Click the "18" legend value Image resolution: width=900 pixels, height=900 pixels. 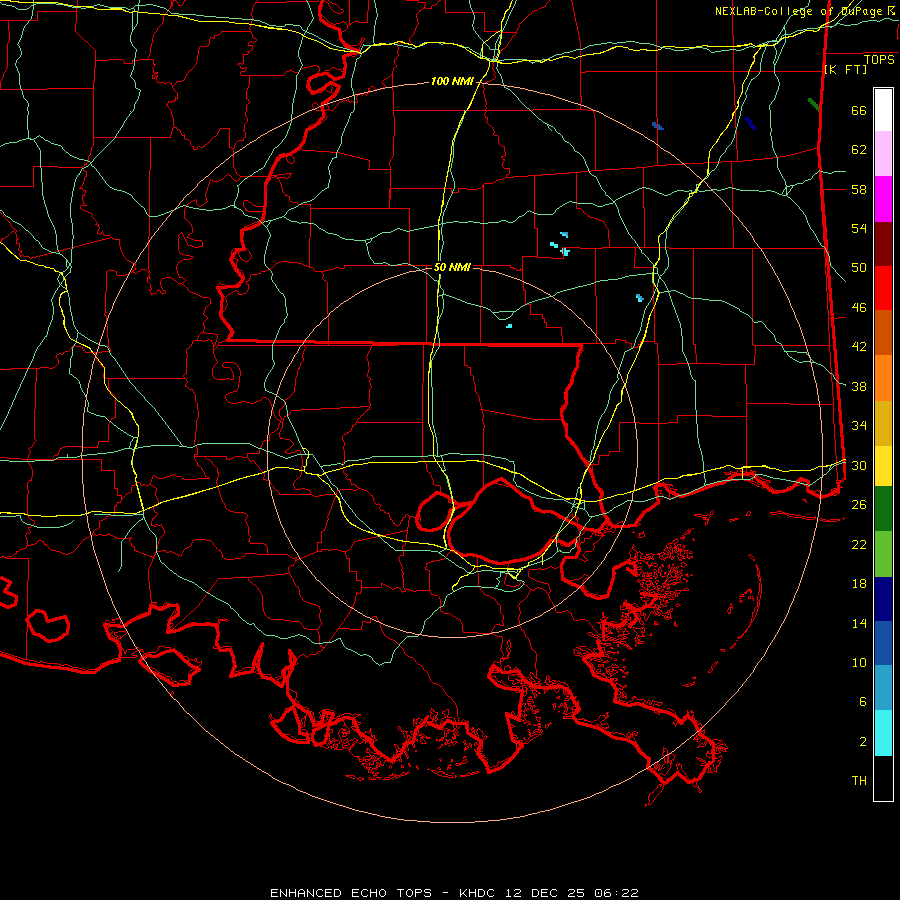coord(859,584)
